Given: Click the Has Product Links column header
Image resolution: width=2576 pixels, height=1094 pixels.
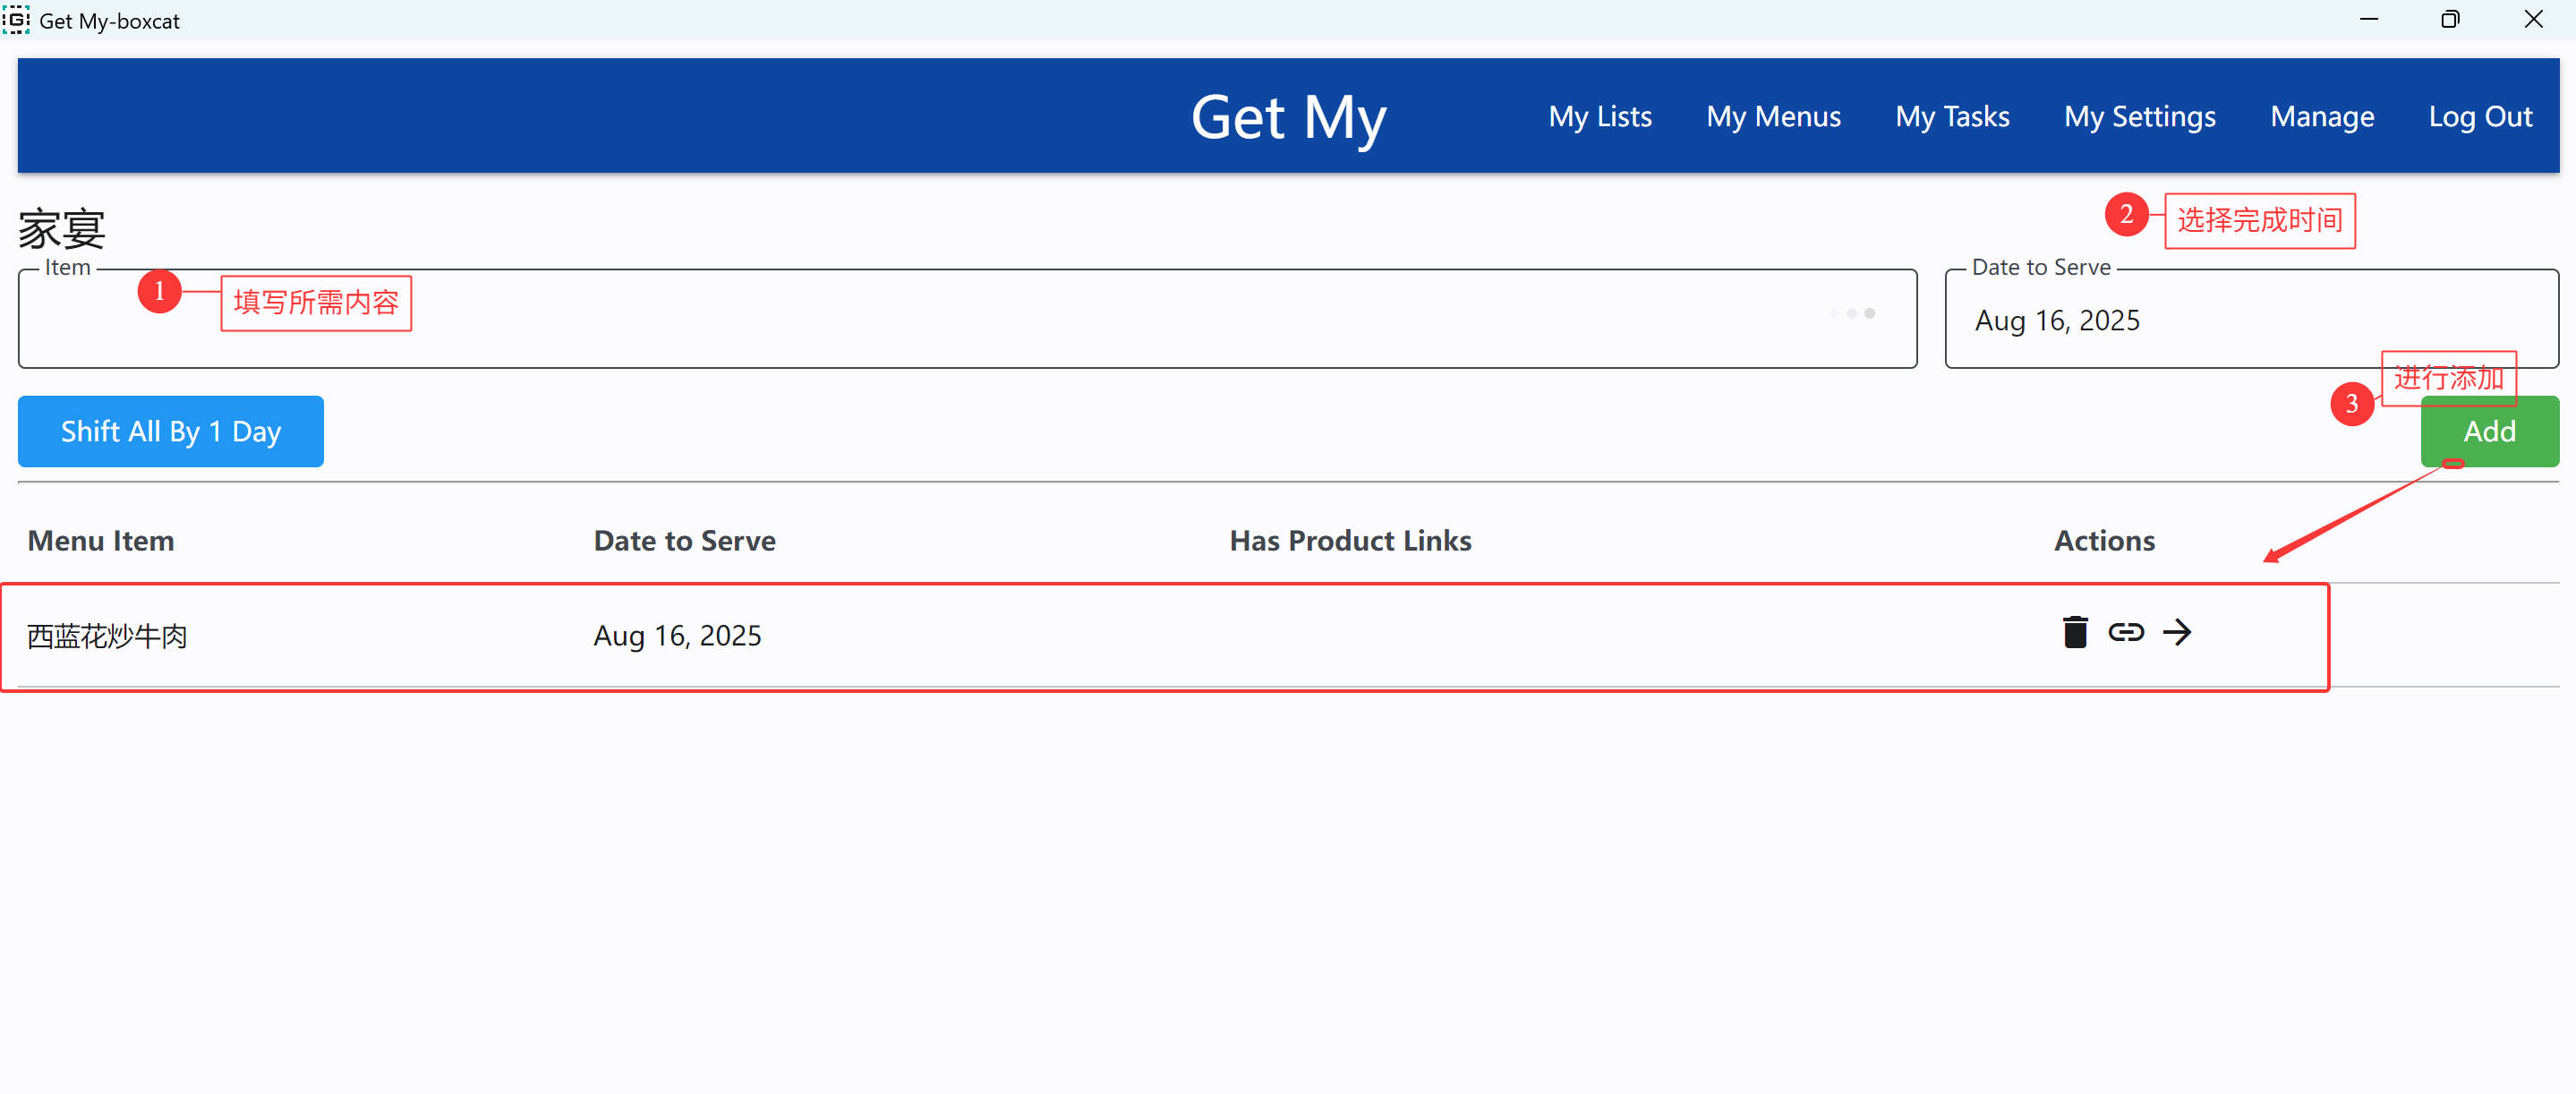Looking at the screenshot, I should coord(1350,540).
